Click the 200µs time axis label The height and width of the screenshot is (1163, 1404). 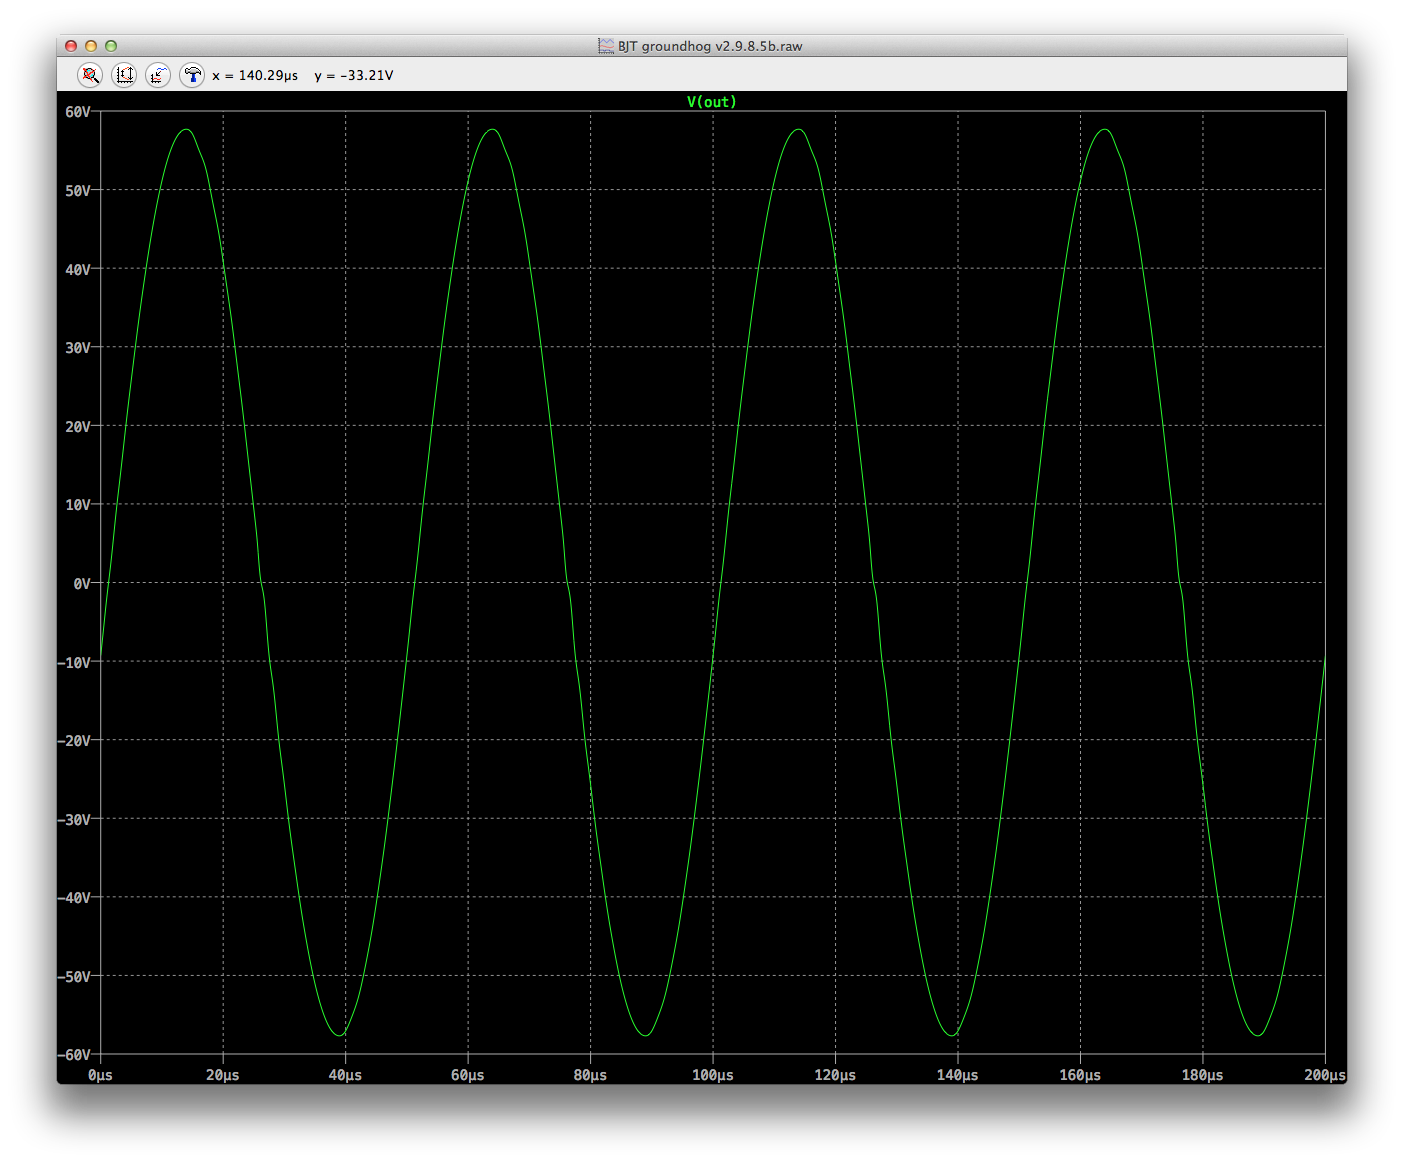click(x=1324, y=1075)
